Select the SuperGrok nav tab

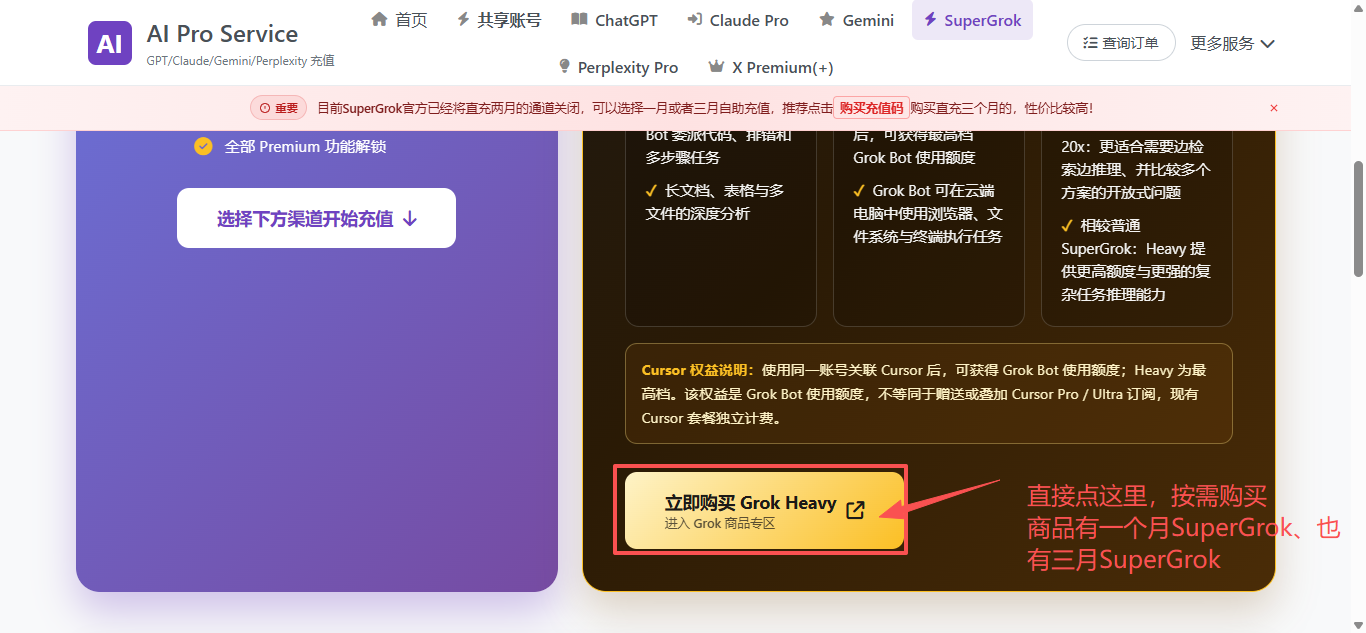972,20
